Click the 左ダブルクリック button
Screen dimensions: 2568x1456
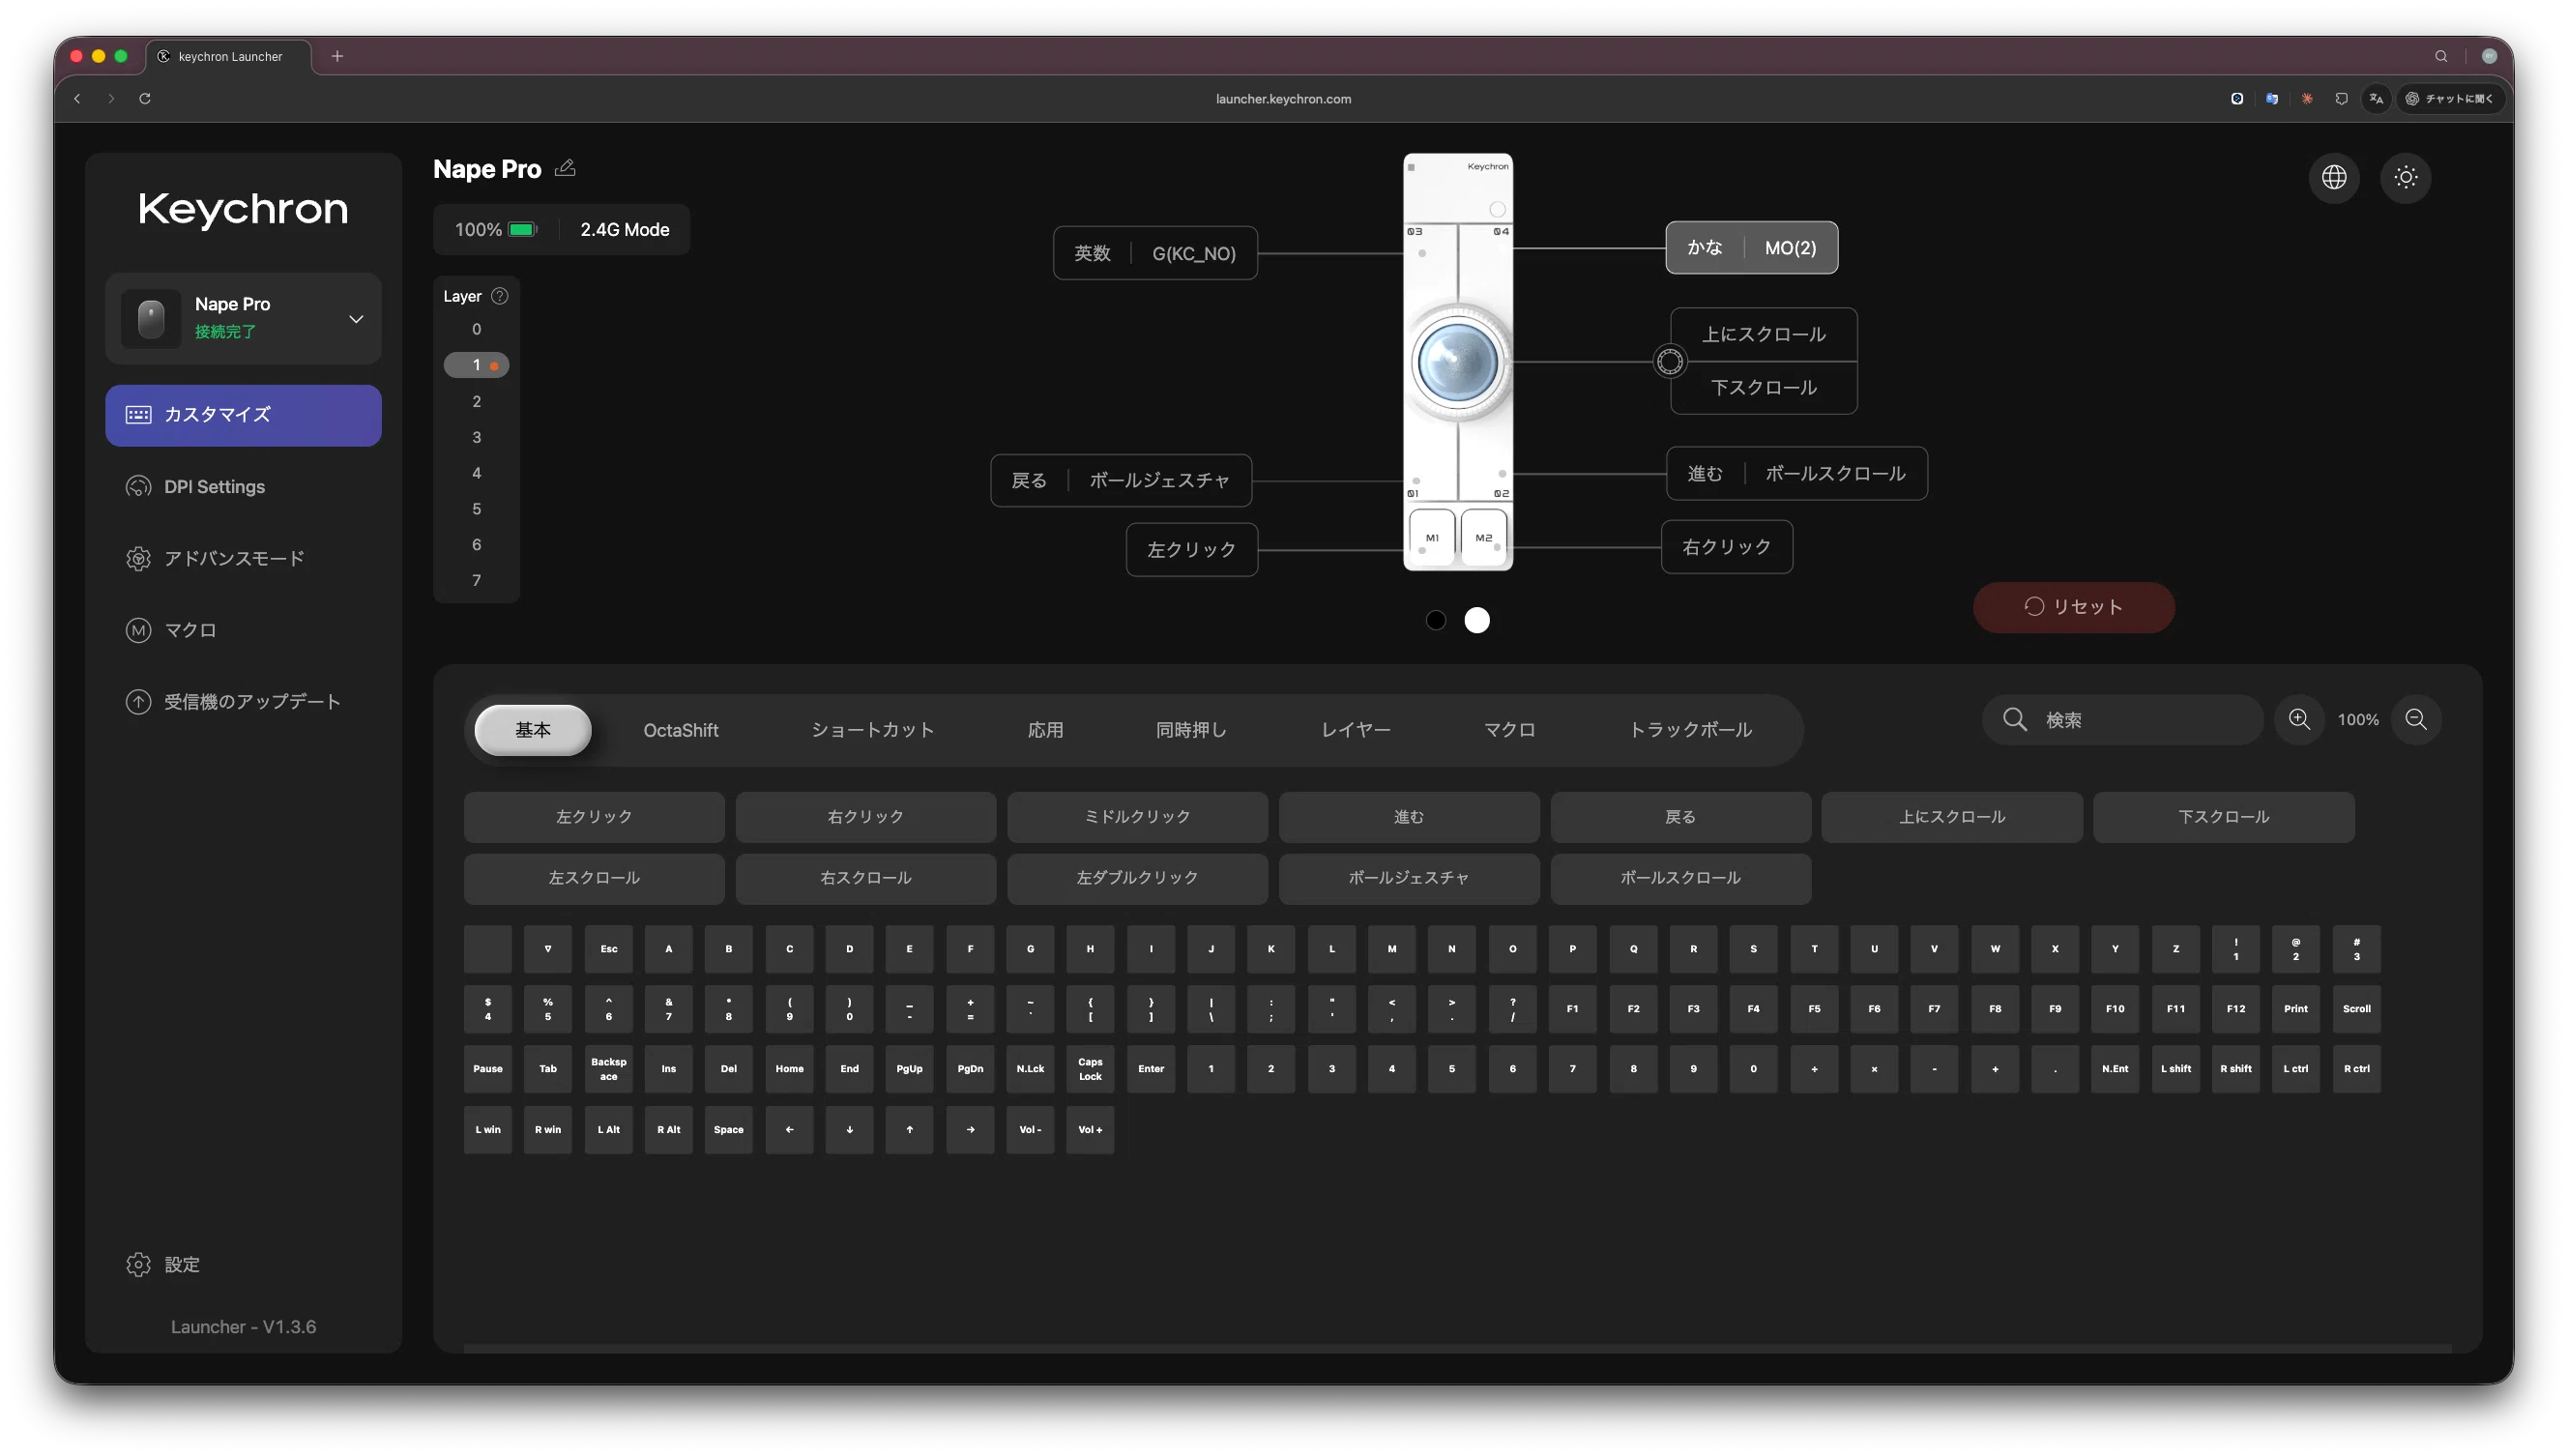click(1137, 878)
